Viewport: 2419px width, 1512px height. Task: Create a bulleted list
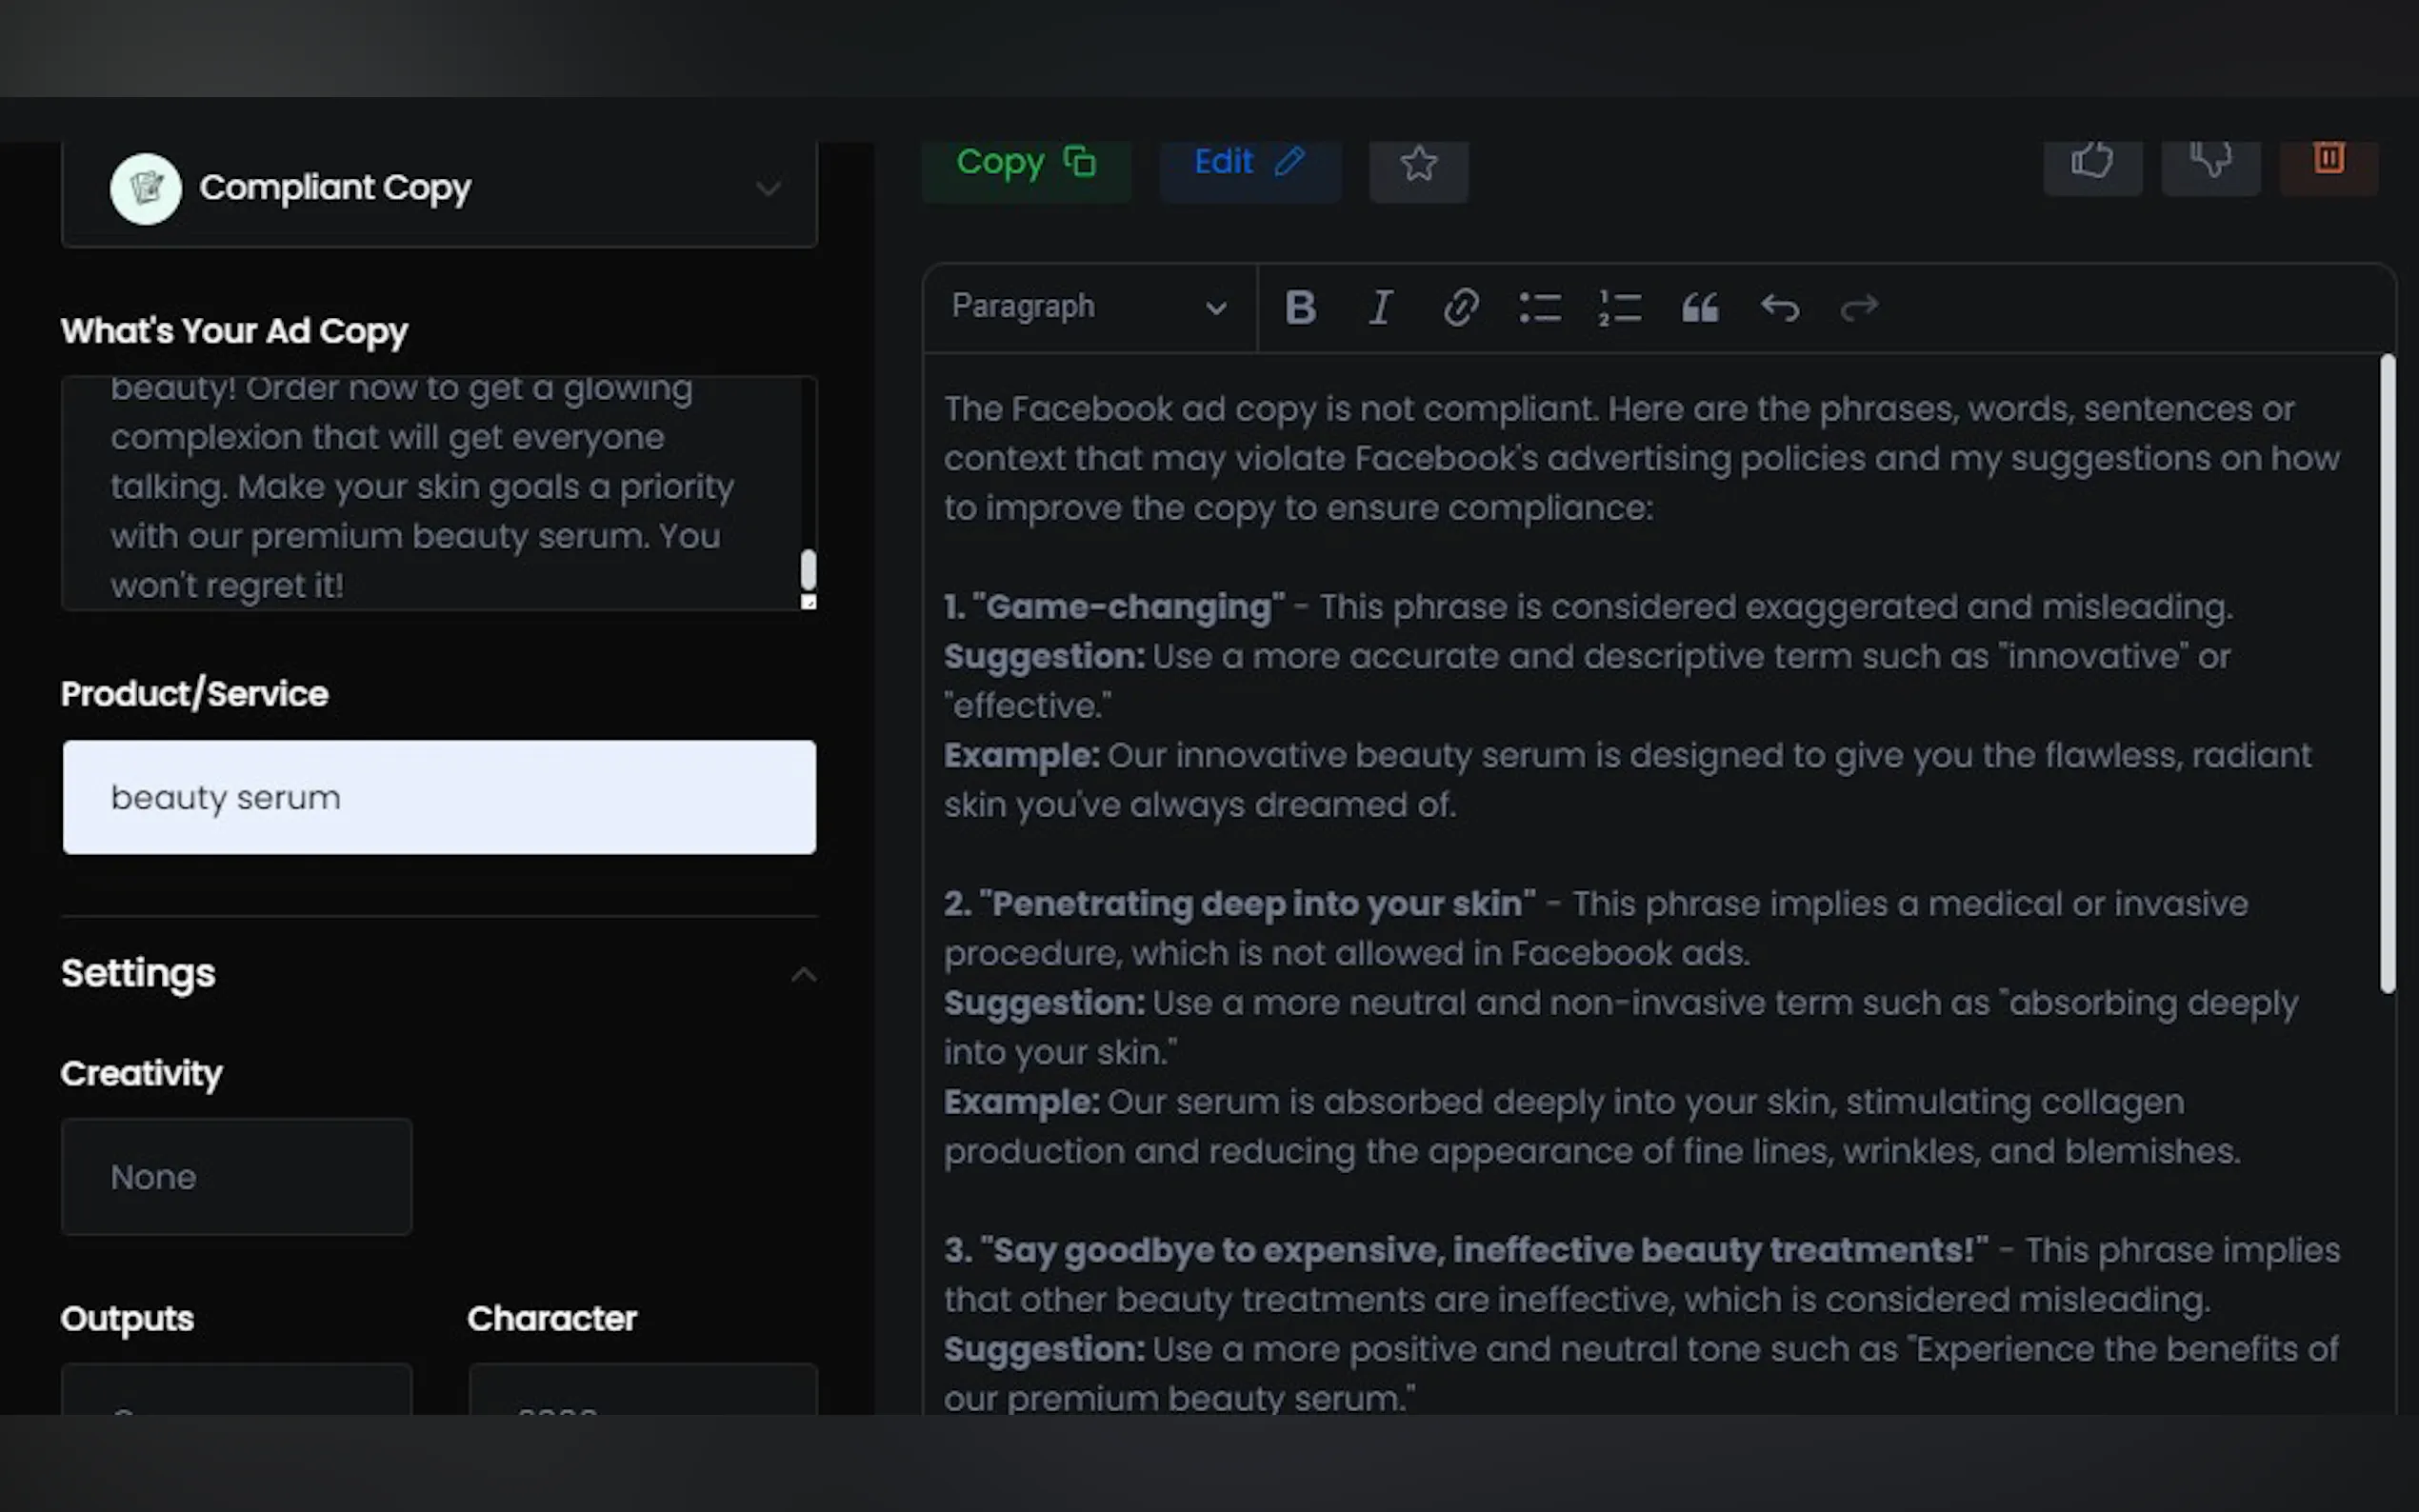click(x=1539, y=308)
